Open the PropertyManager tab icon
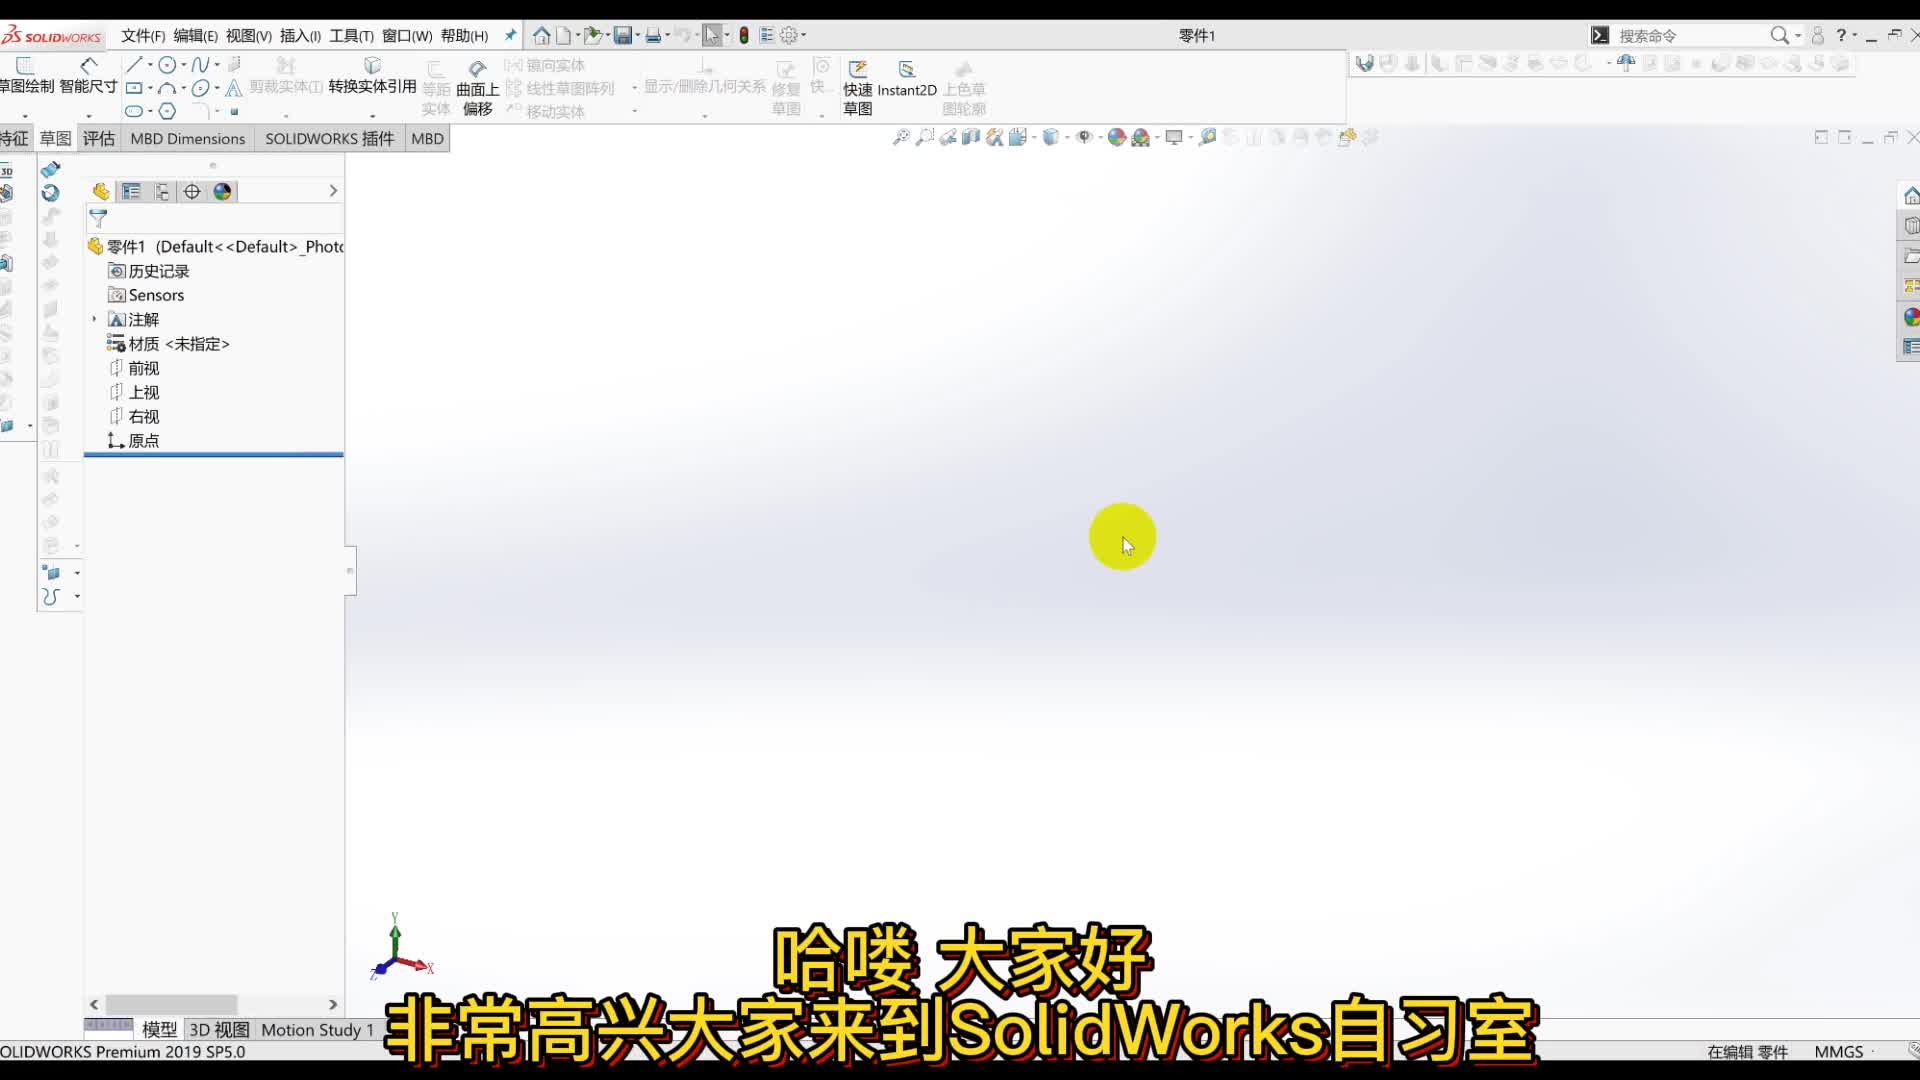The height and width of the screenshot is (1080, 1920). pos(131,191)
